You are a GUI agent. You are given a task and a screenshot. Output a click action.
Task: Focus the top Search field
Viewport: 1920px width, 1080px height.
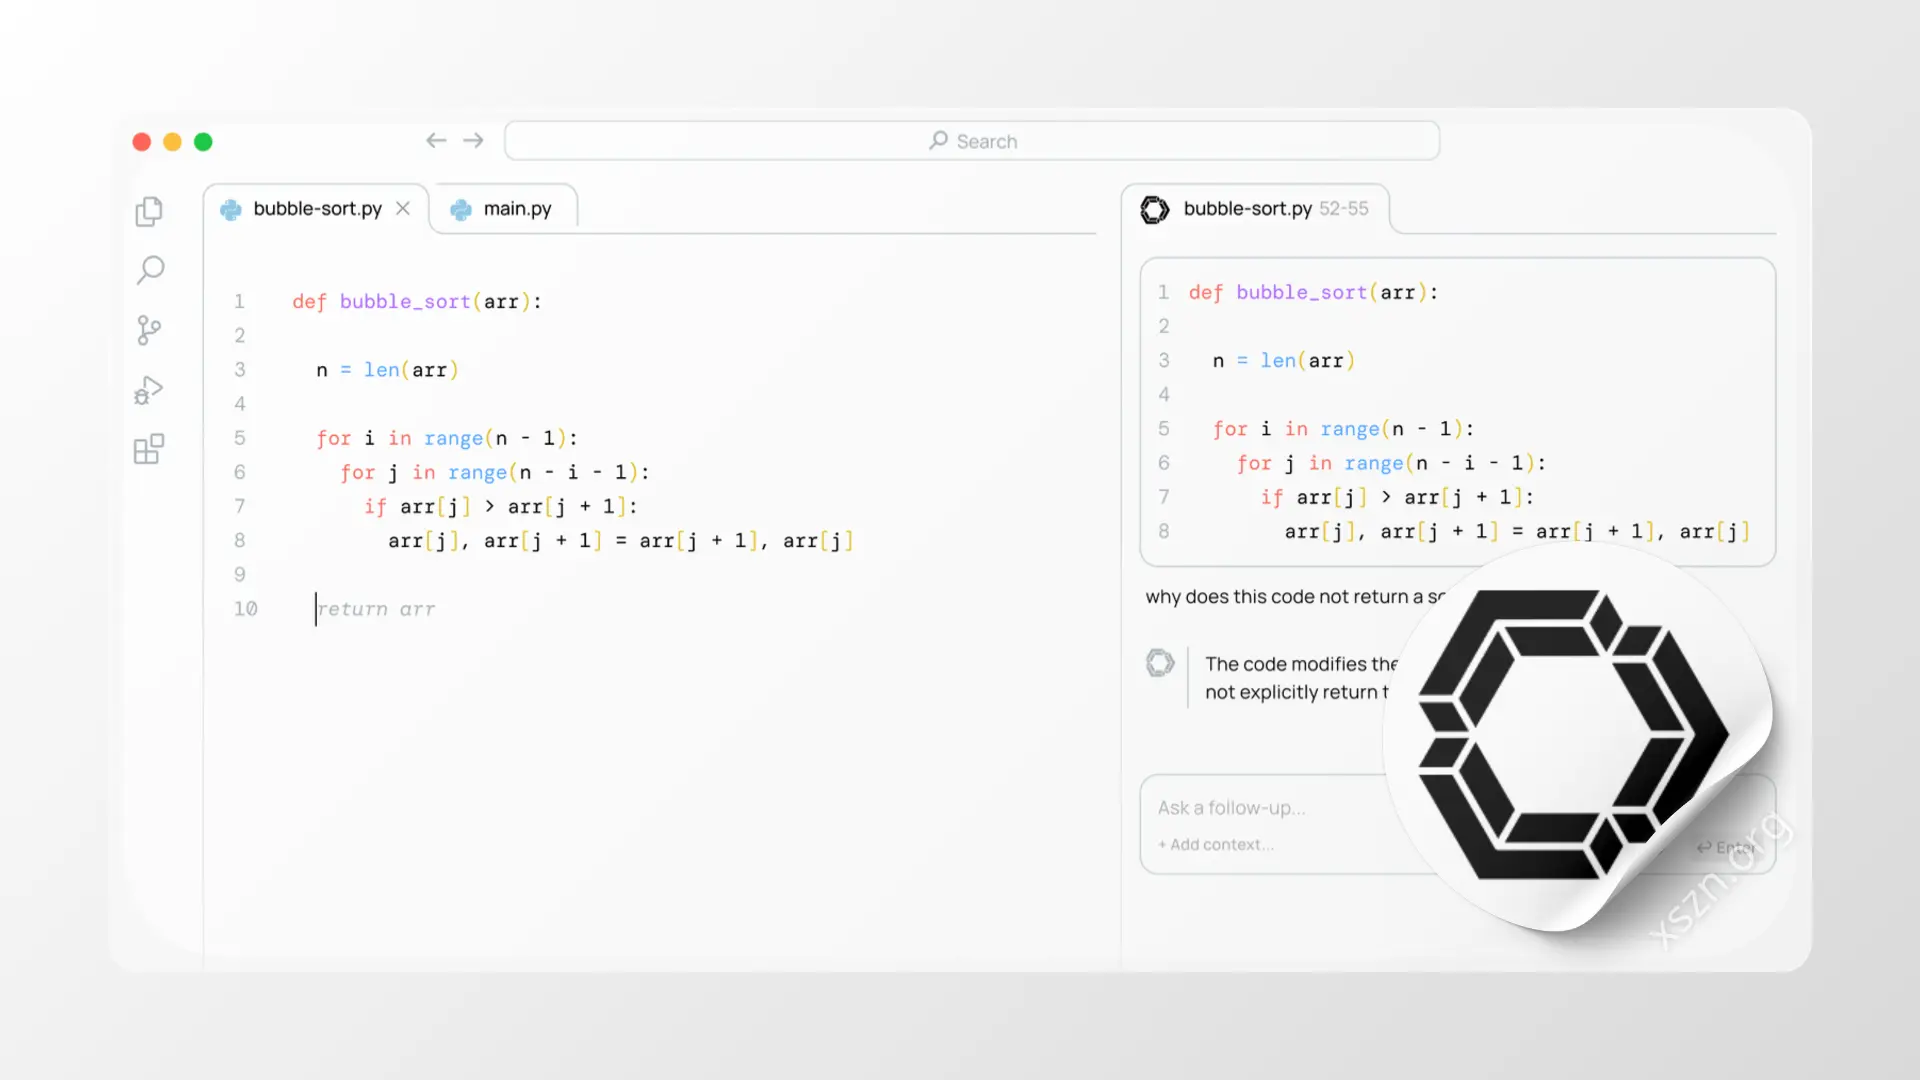(x=972, y=141)
